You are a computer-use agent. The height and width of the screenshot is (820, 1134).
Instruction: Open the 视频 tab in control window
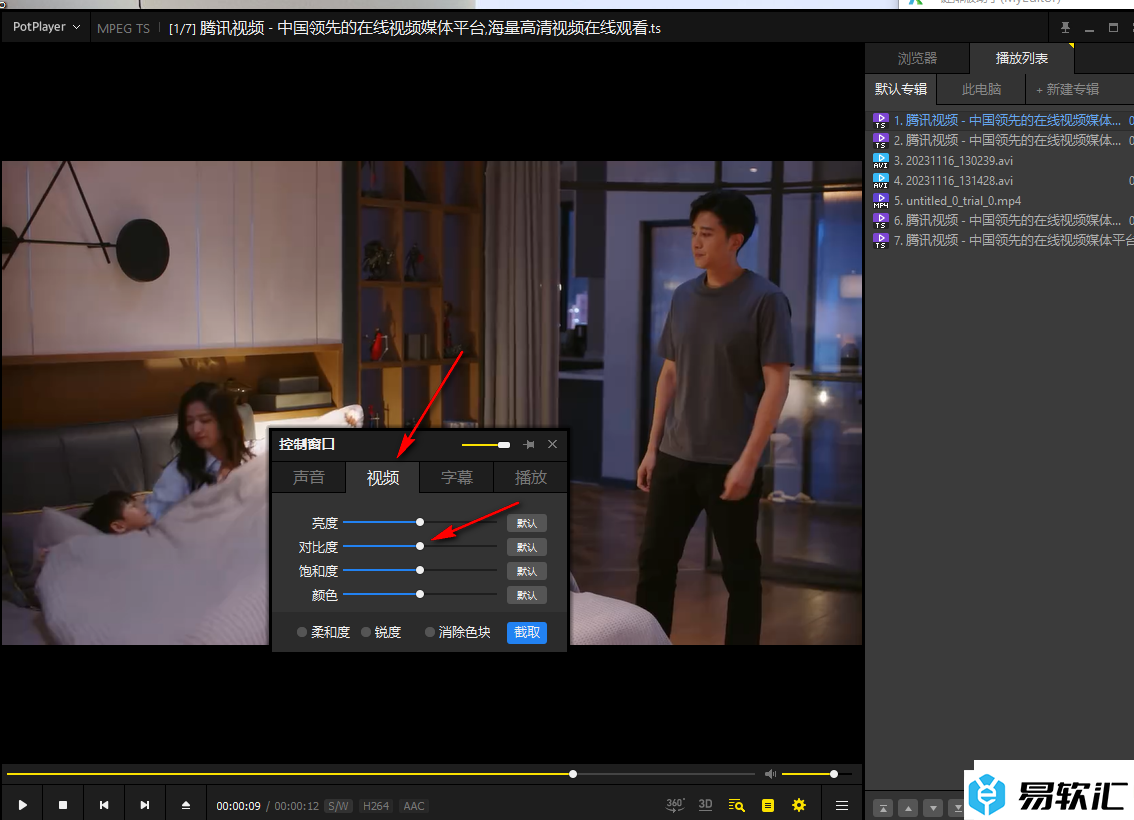coord(383,477)
